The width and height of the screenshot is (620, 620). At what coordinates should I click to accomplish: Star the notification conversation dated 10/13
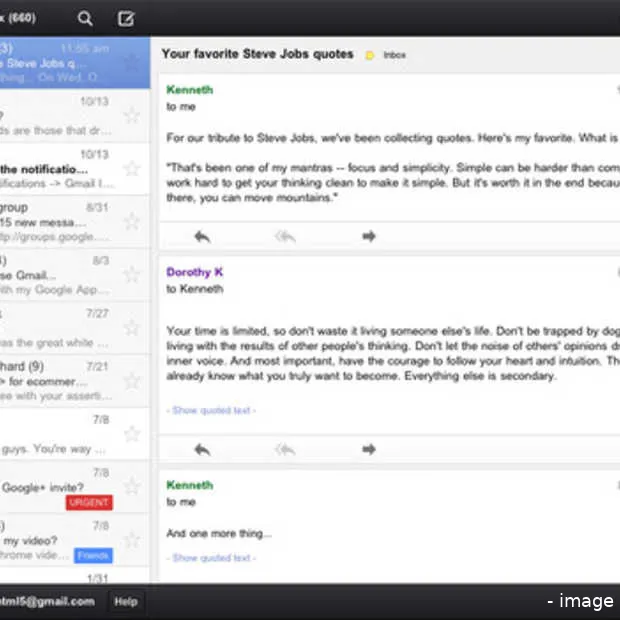pyautogui.click(x=132, y=168)
